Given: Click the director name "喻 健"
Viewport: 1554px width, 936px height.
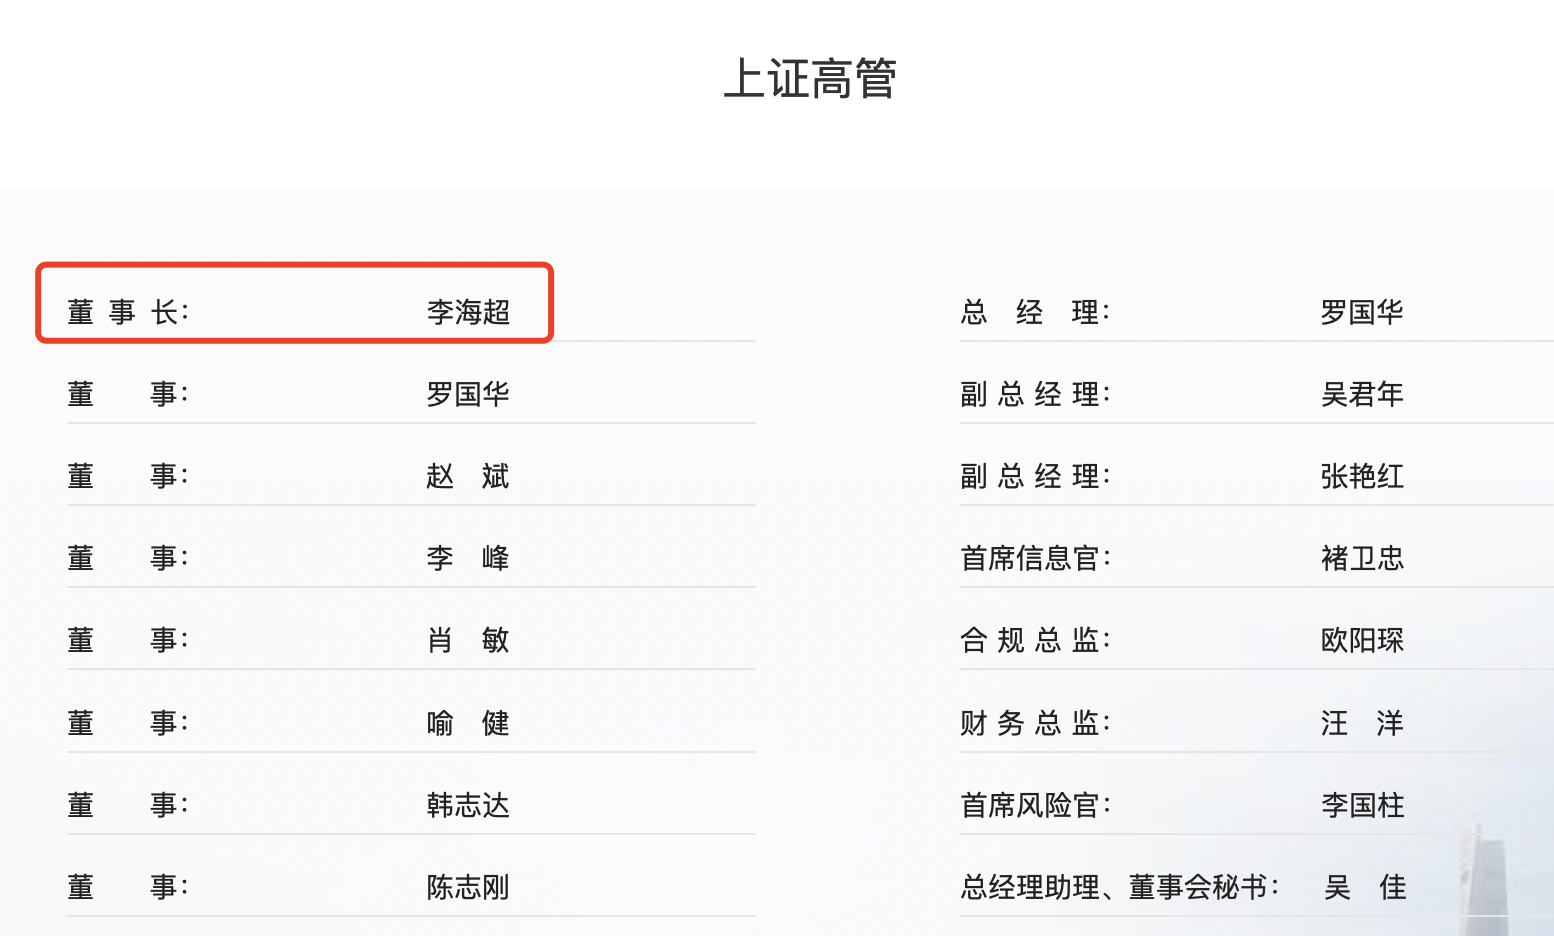Looking at the screenshot, I should coord(468,723).
